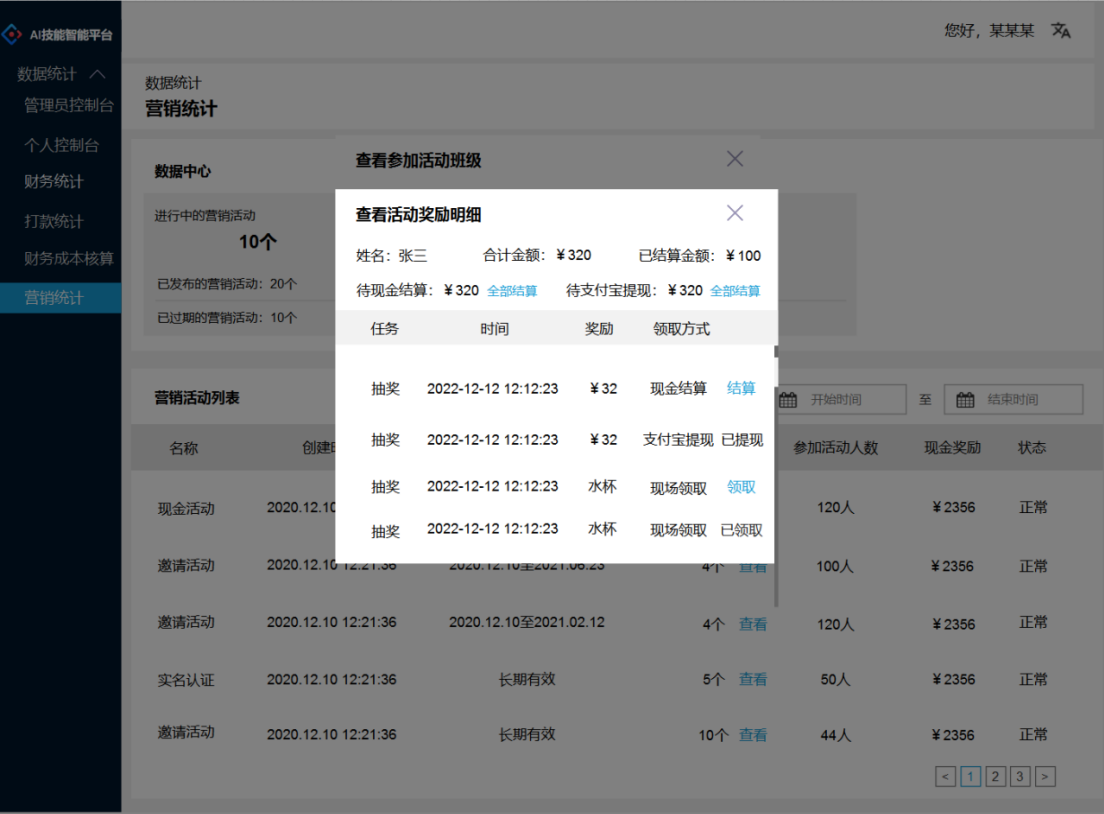Click the 结算 link for the first 抽奖 task
The image size is (1104, 814).
click(x=741, y=389)
